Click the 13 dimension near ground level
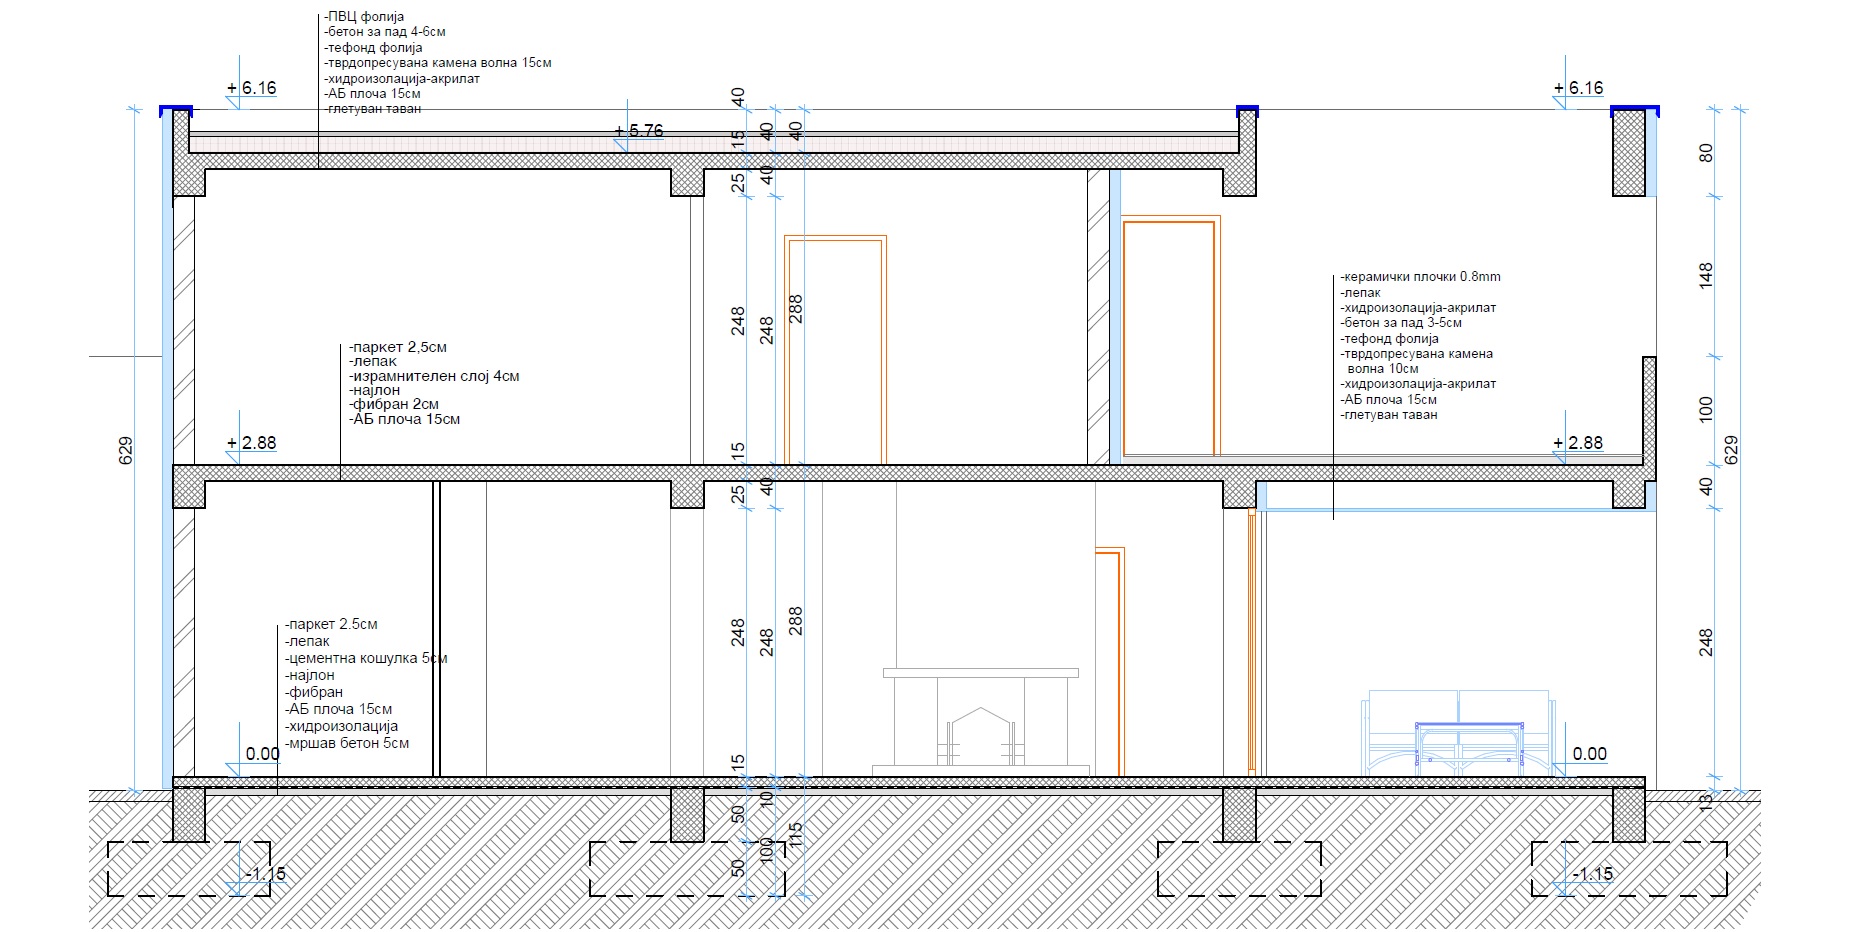The image size is (1864, 932). coord(1706,800)
